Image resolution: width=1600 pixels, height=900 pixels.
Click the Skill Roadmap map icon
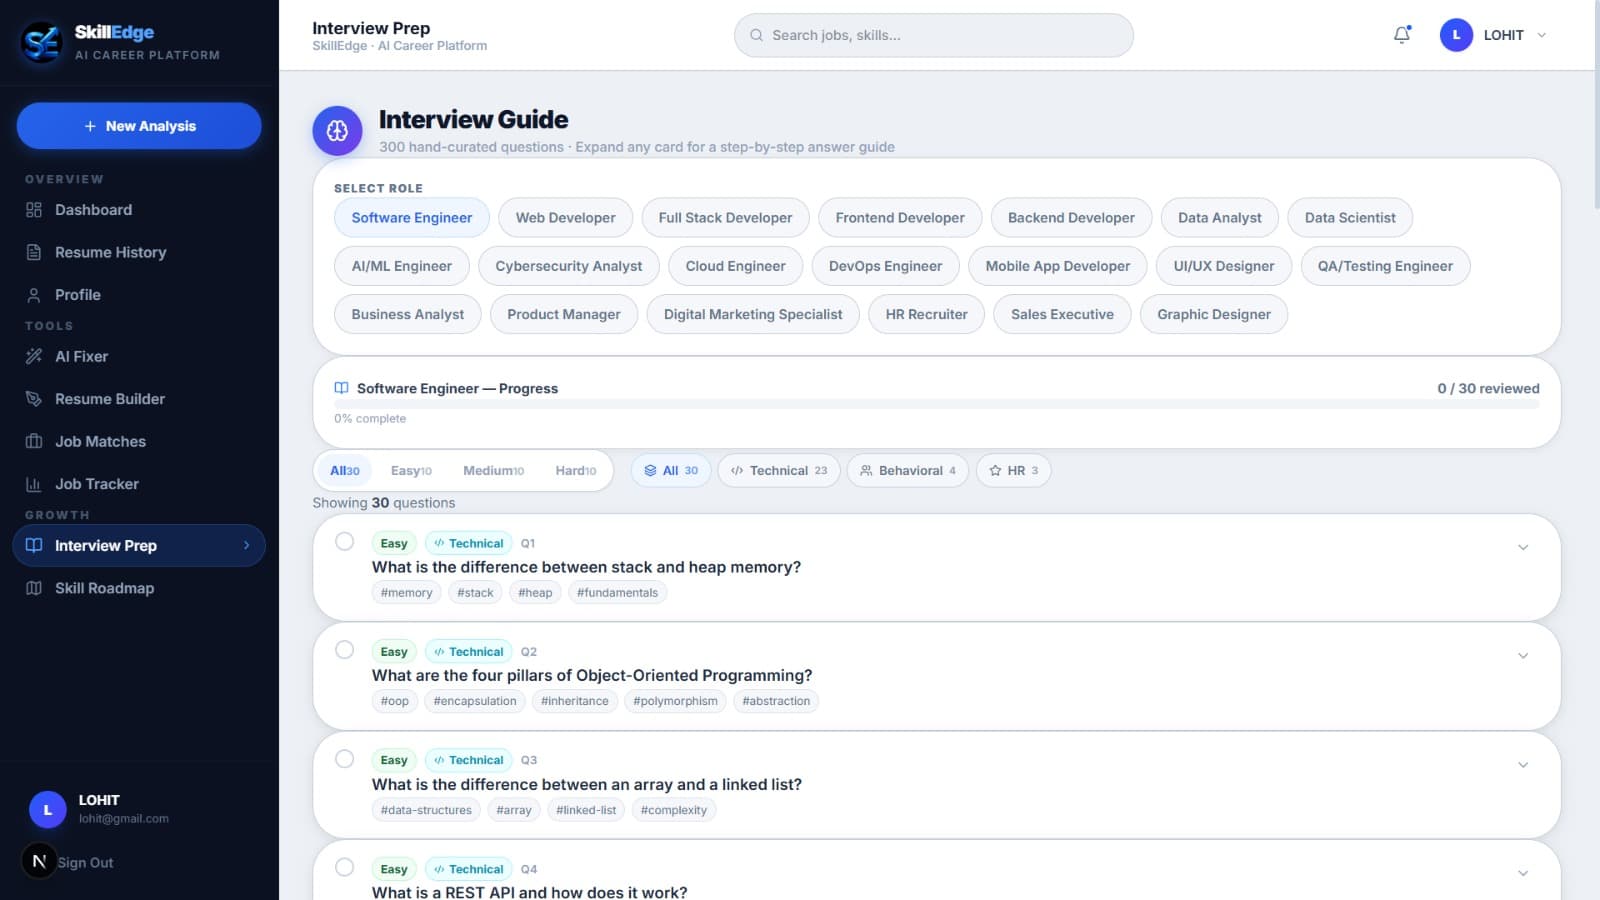click(34, 588)
